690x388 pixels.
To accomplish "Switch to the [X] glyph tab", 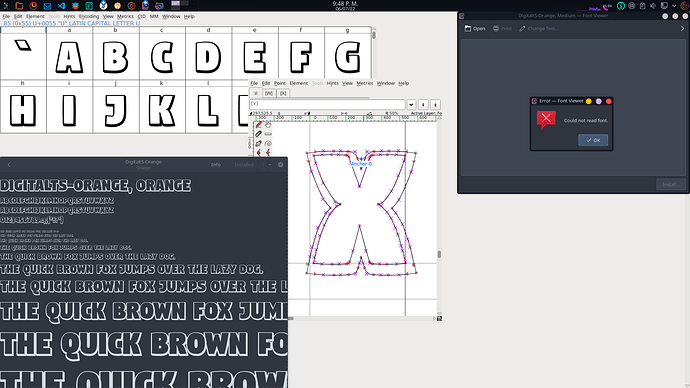I will (x=283, y=93).
